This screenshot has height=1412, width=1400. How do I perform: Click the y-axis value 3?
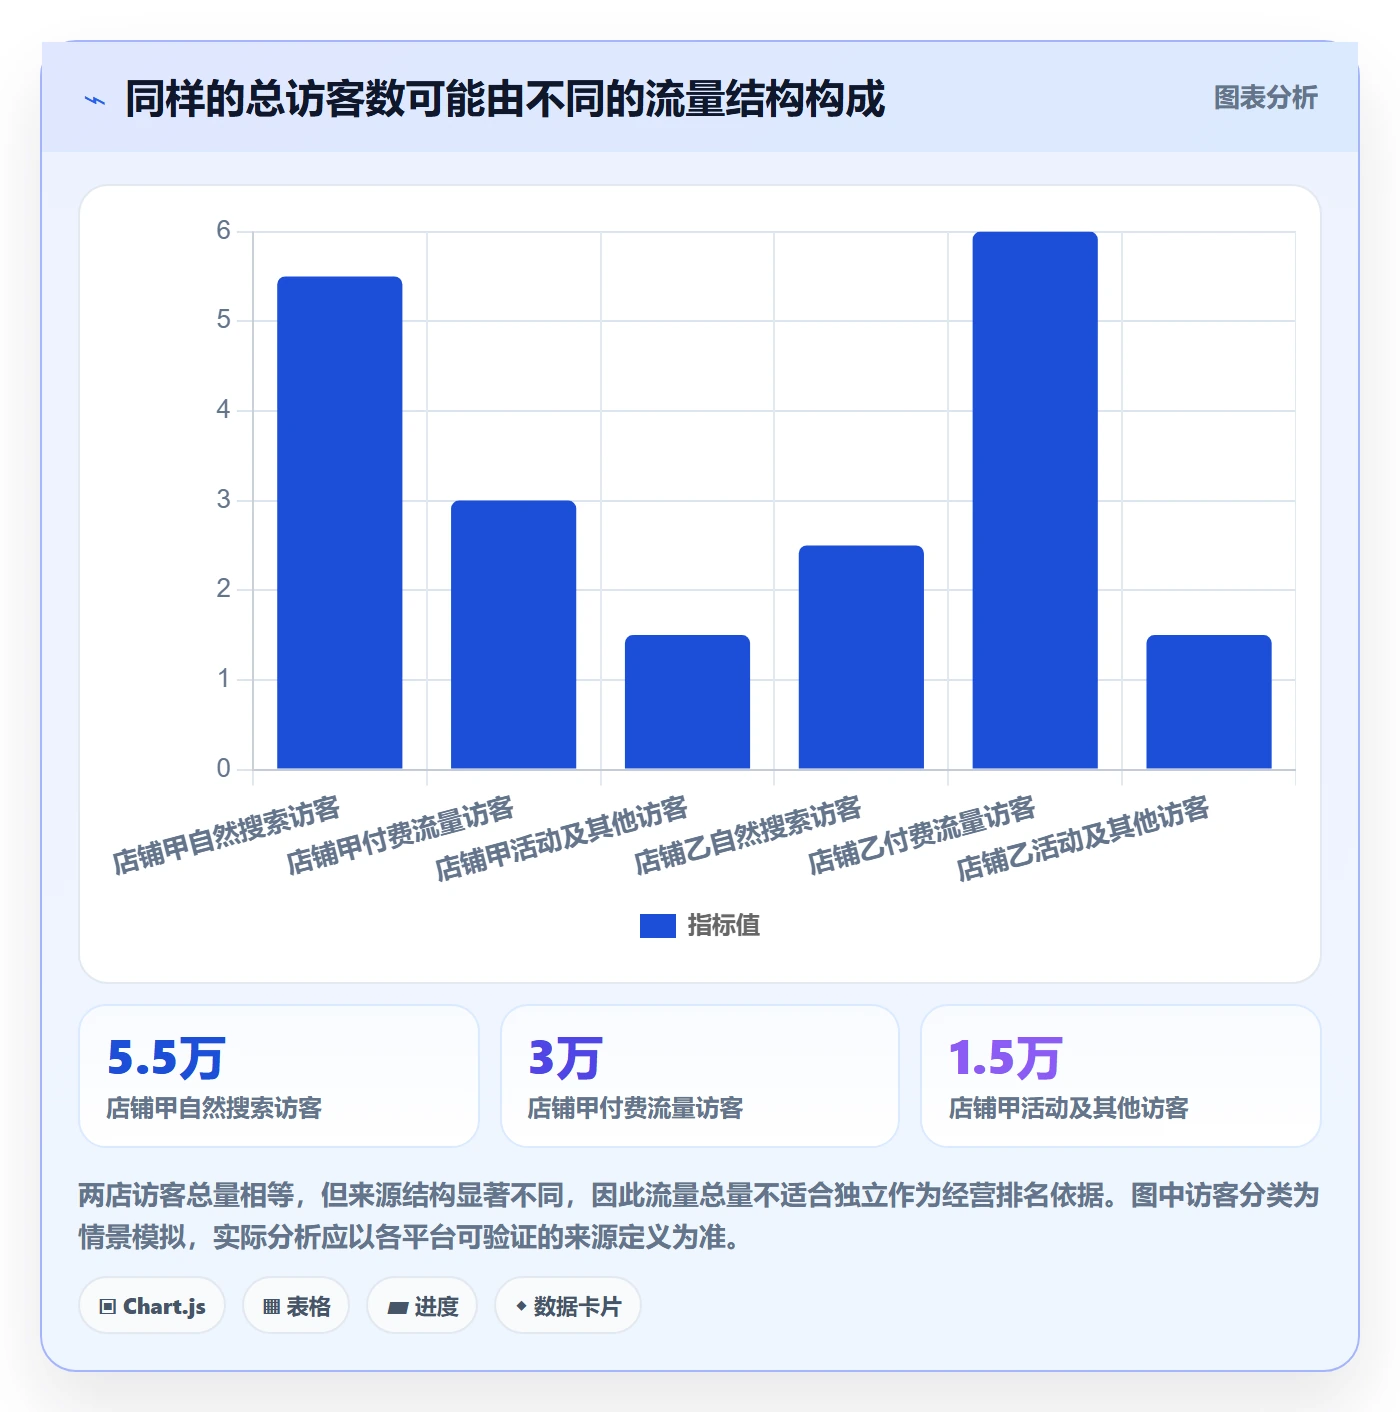223,500
